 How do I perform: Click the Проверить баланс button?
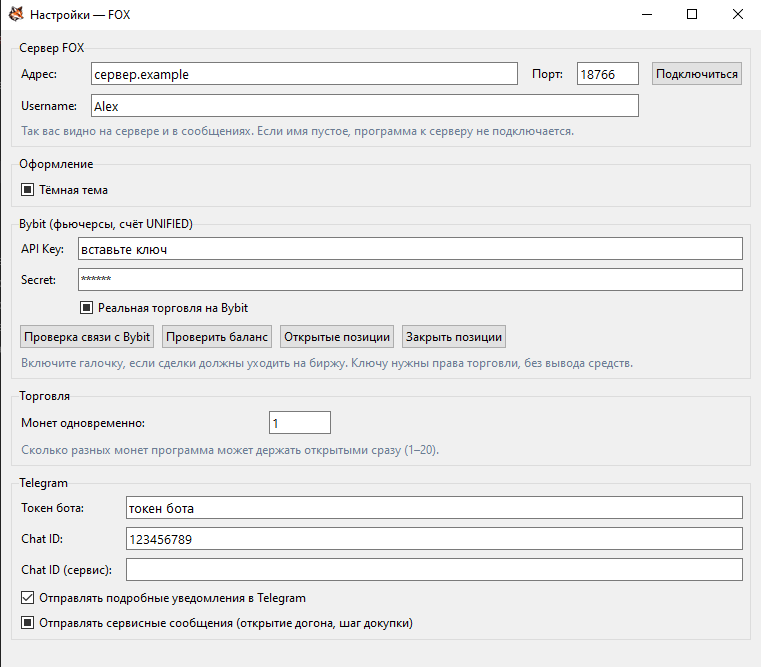(x=217, y=337)
